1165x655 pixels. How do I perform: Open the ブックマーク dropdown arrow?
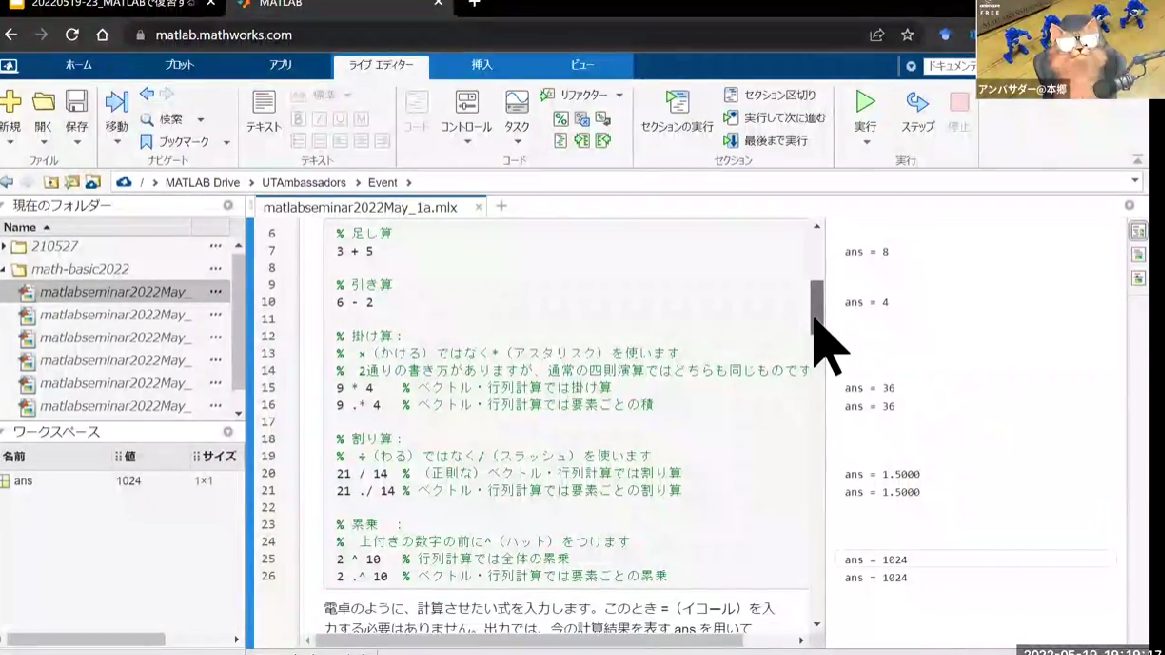click(x=227, y=142)
